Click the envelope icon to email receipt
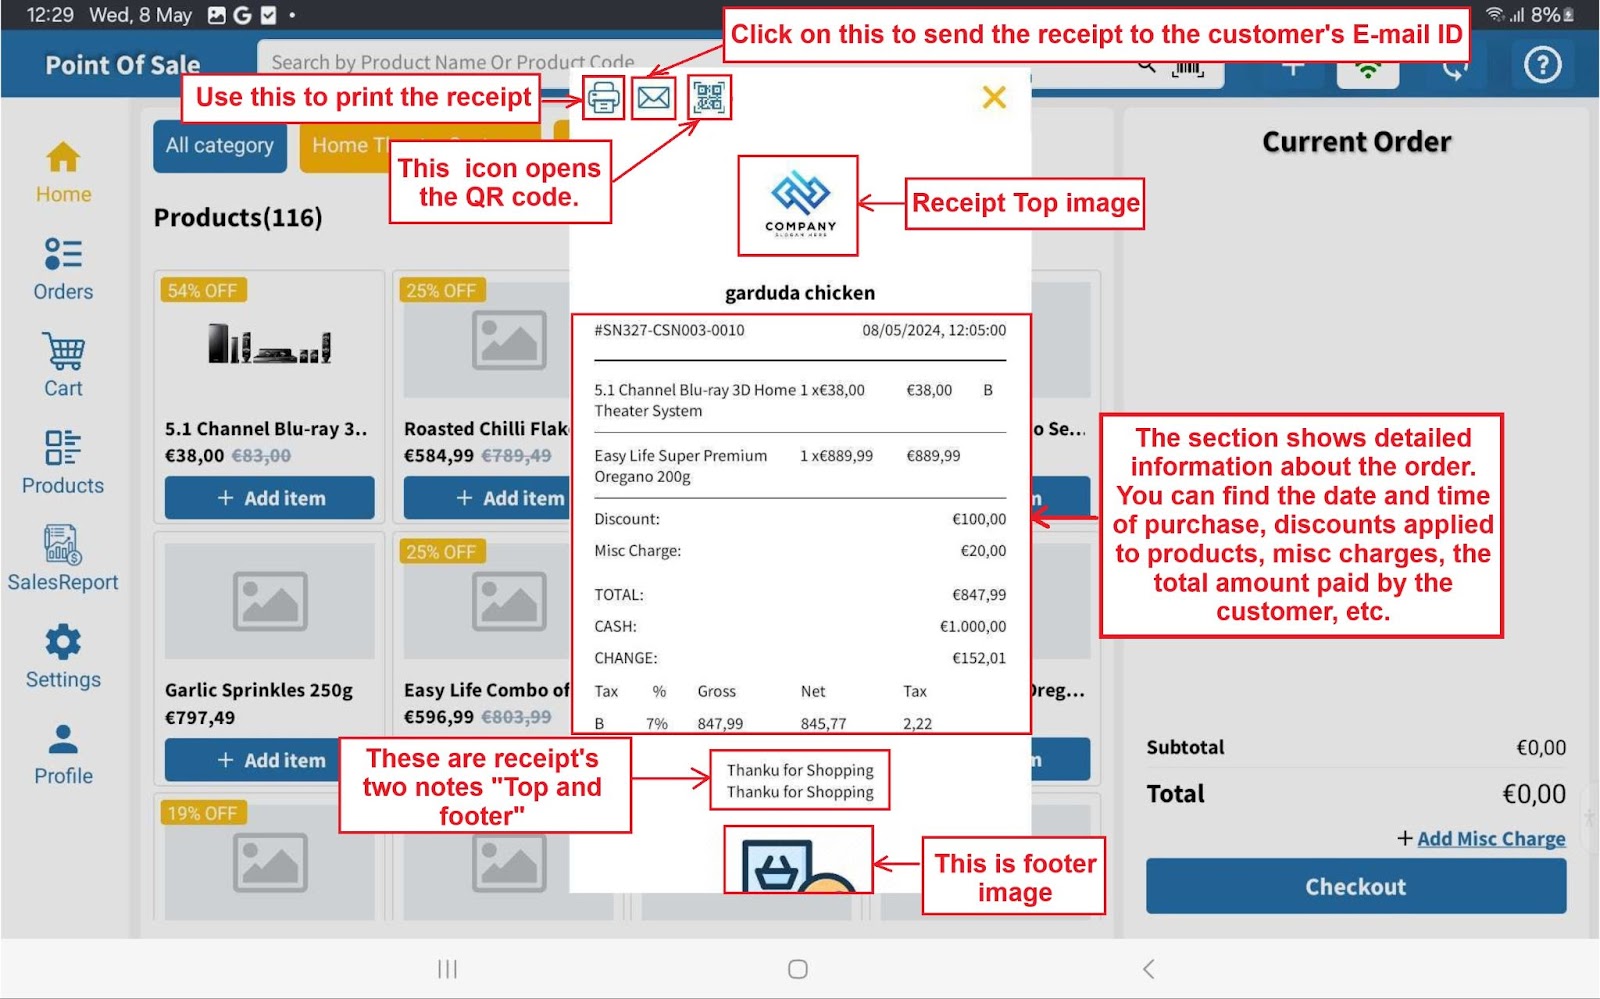 654,98
